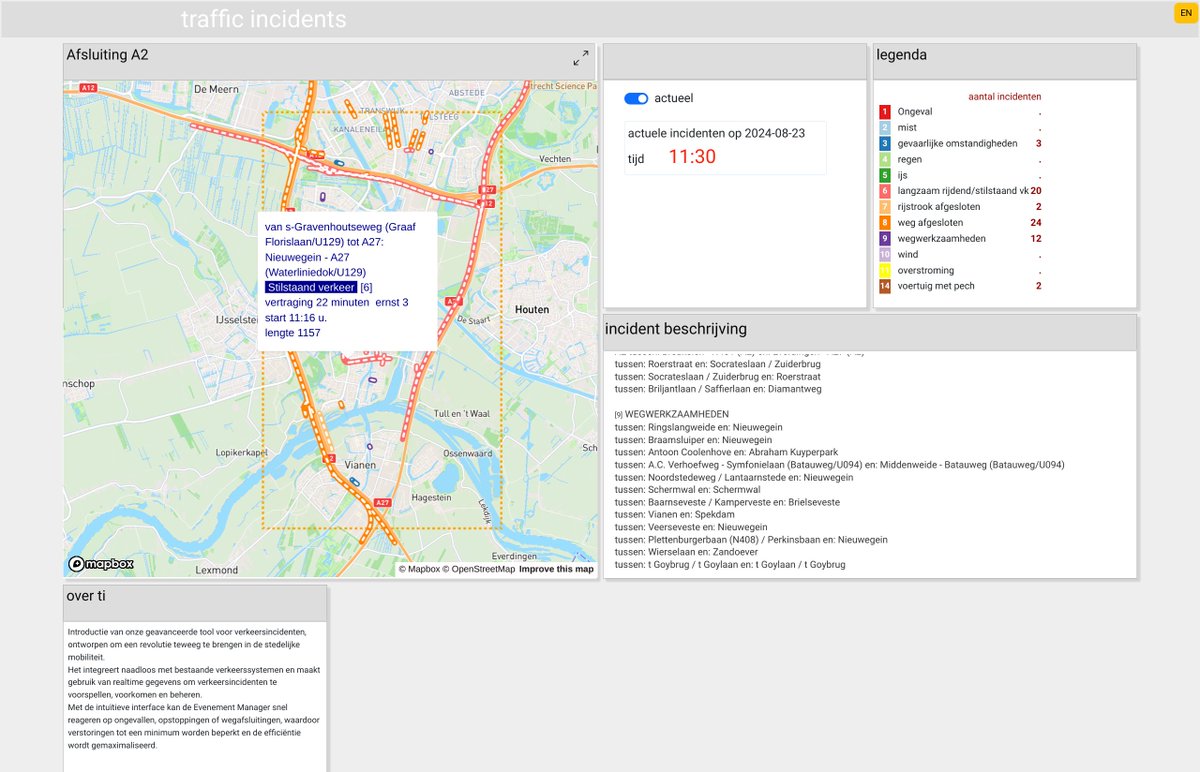Click the Baarnseveste / Kamperveste row
The width and height of the screenshot is (1200, 772).
(x=727, y=503)
